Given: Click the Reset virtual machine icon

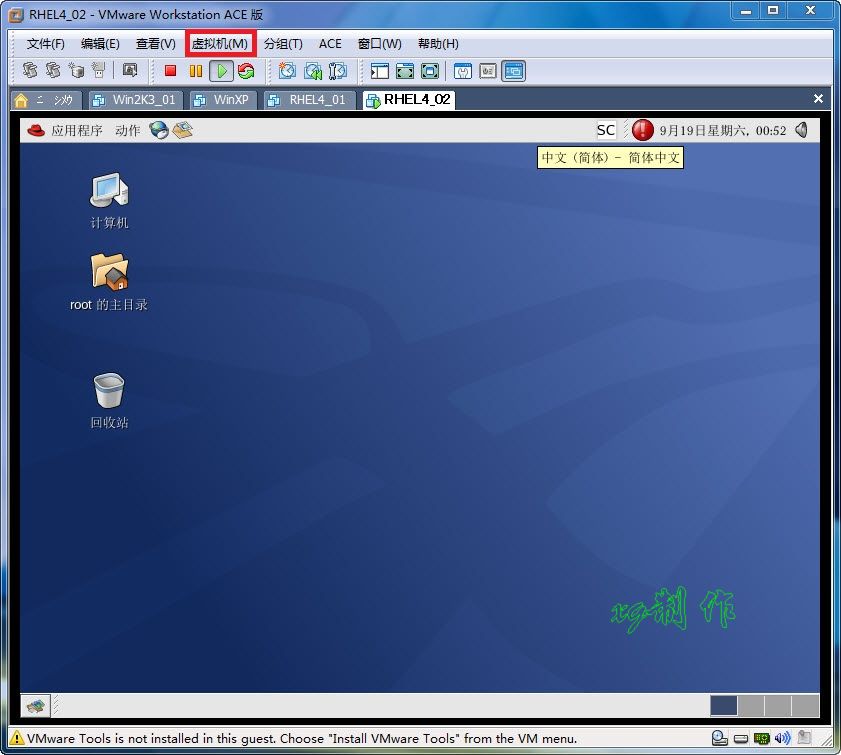Looking at the screenshot, I should click(x=246, y=71).
